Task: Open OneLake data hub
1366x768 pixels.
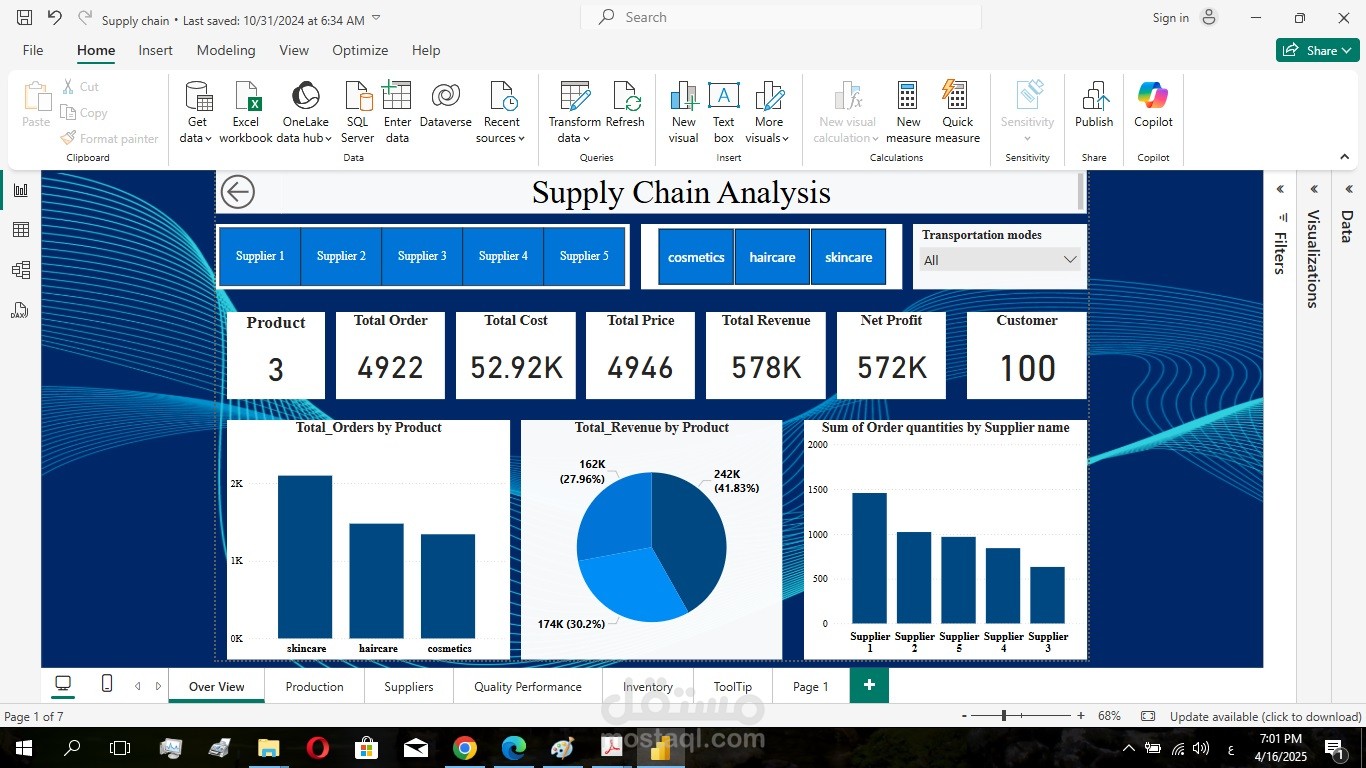Action: (x=305, y=112)
